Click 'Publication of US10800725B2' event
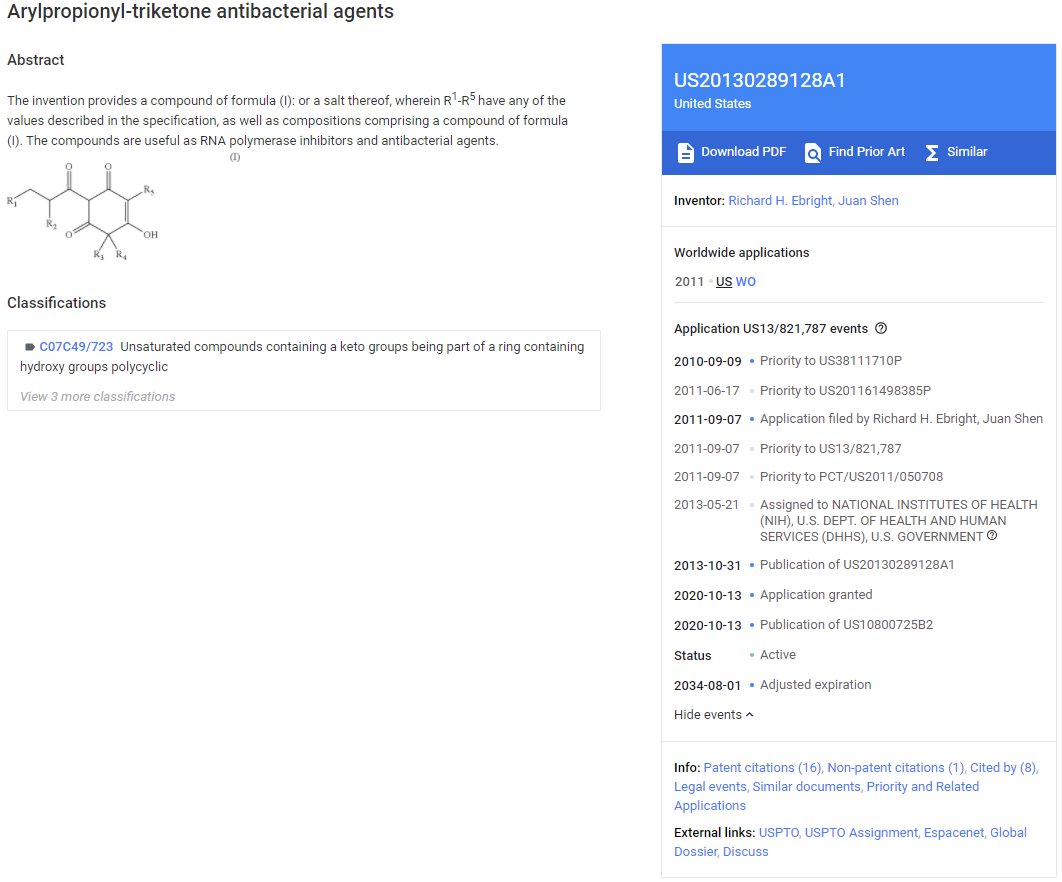Screen dimensions: 1062x882 coord(846,625)
